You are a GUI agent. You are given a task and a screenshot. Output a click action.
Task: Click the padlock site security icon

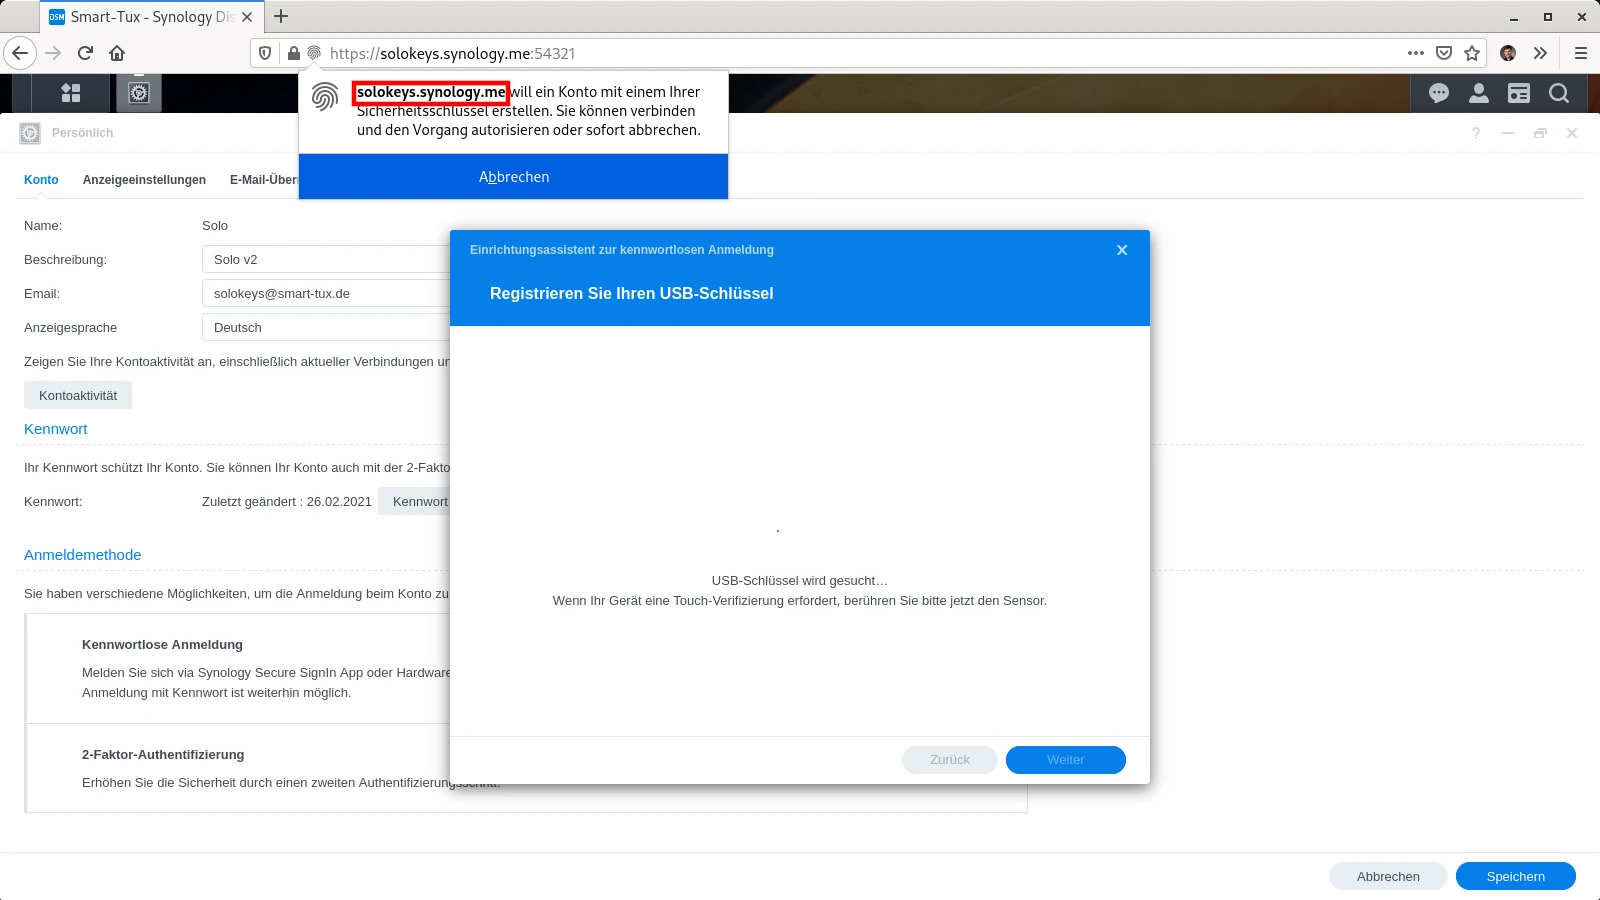pos(293,53)
